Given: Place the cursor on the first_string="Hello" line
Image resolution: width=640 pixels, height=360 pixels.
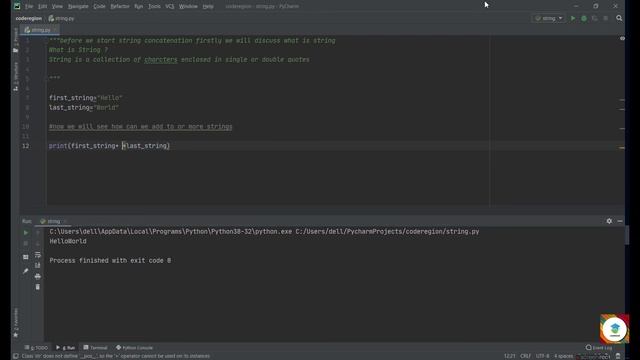Looking at the screenshot, I should tap(86, 98).
